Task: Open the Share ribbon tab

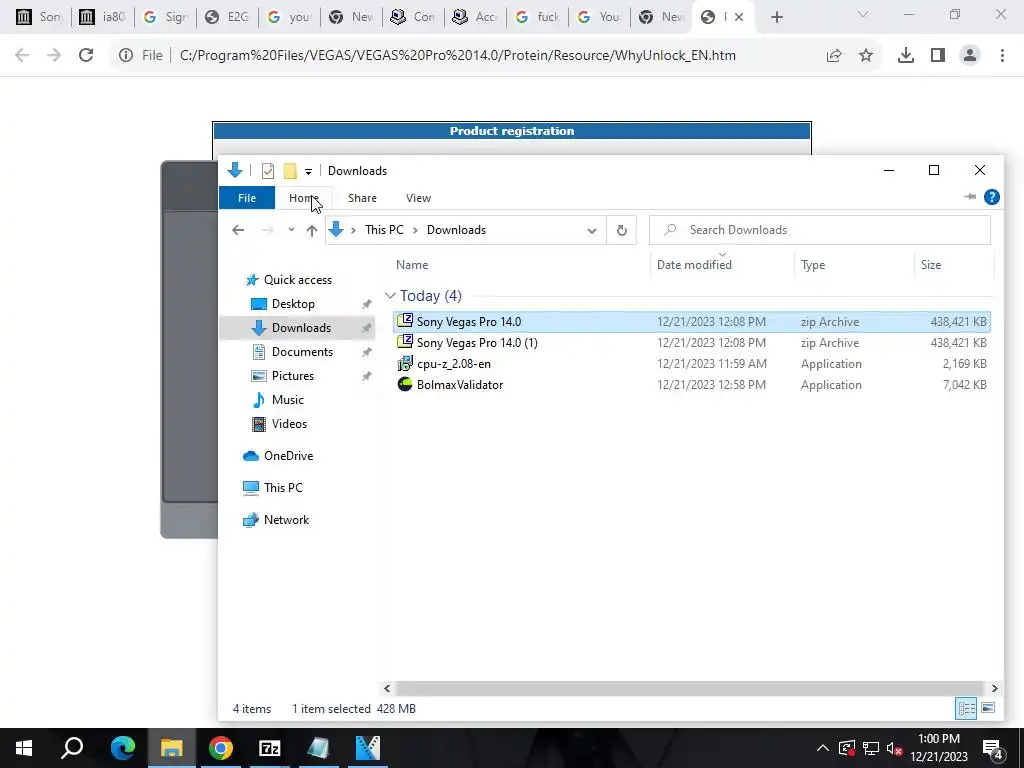Action: pyautogui.click(x=362, y=198)
